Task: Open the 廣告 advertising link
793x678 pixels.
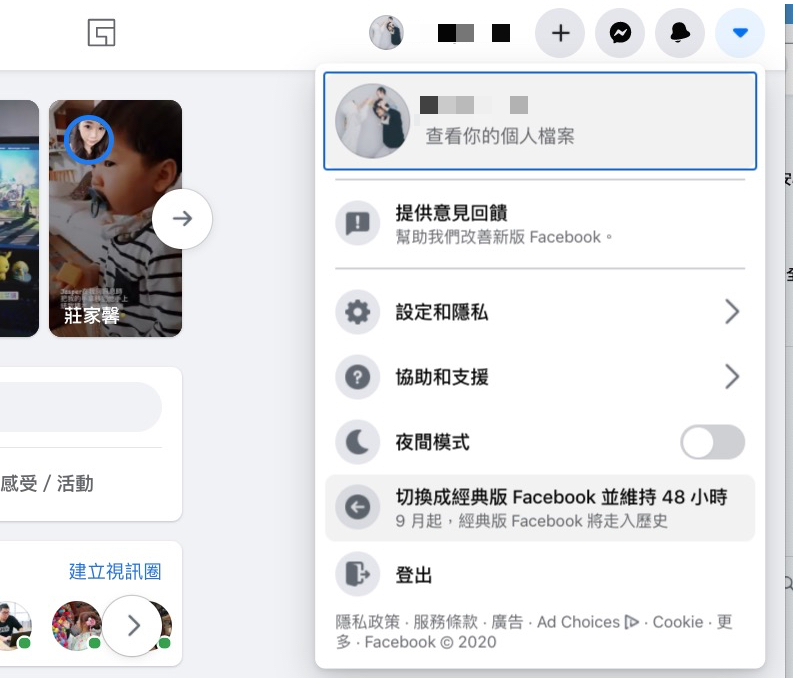Action: click(x=507, y=622)
